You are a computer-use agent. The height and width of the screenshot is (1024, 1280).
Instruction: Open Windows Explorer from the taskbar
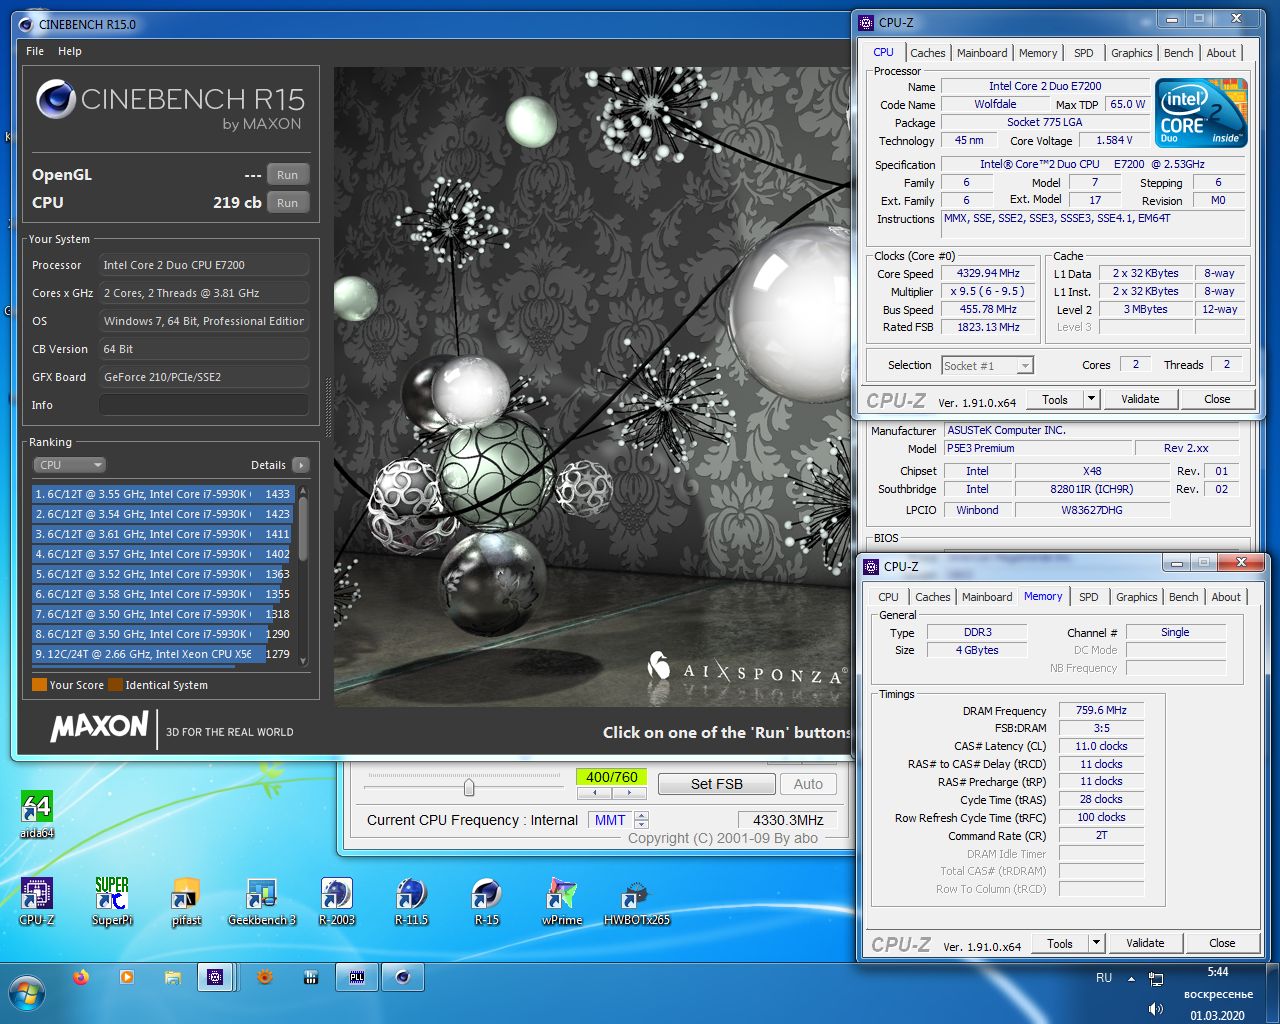pyautogui.click(x=173, y=977)
